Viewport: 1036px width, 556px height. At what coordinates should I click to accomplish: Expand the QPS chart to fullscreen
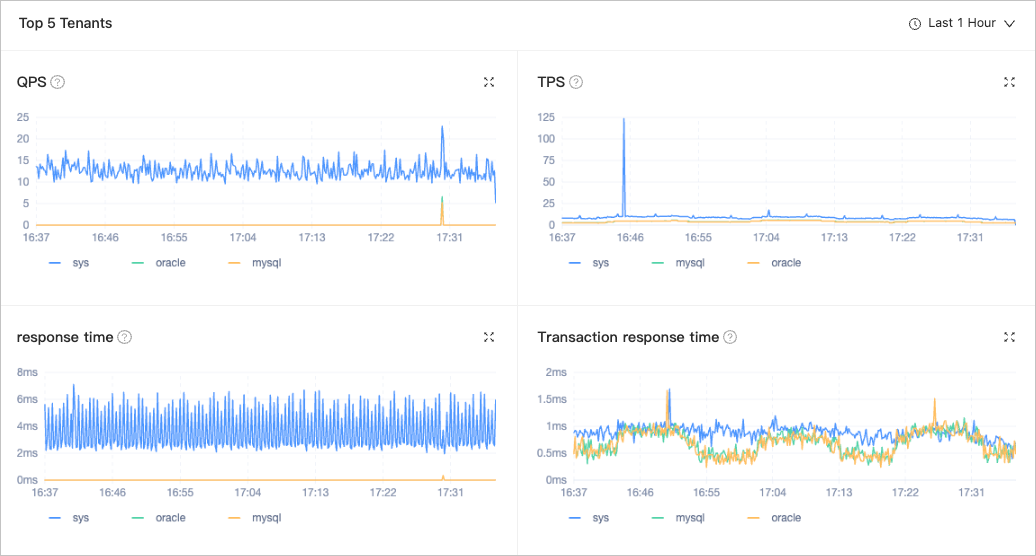pyautogui.click(x=489, y=82)
